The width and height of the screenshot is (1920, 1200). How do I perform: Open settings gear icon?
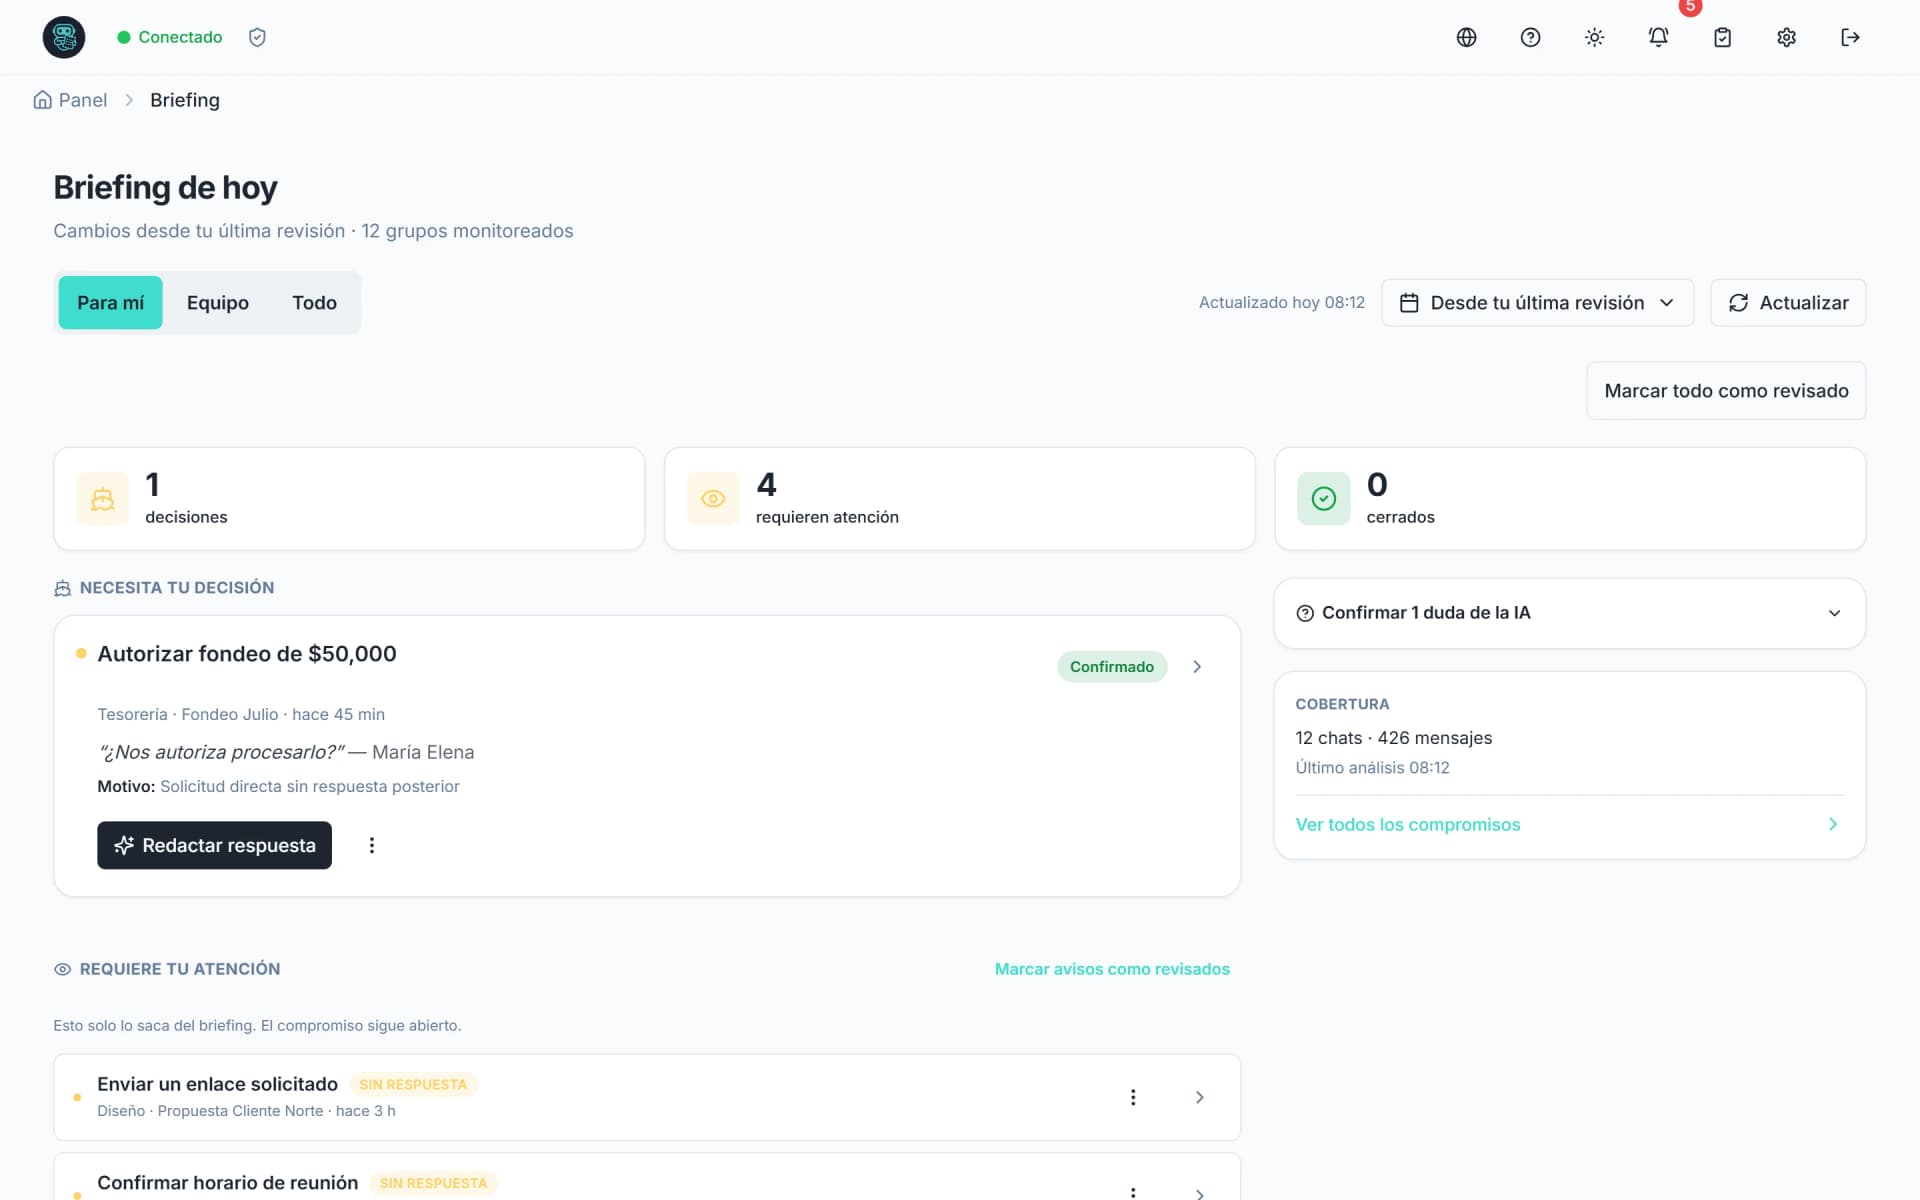tap(1786, 37)
